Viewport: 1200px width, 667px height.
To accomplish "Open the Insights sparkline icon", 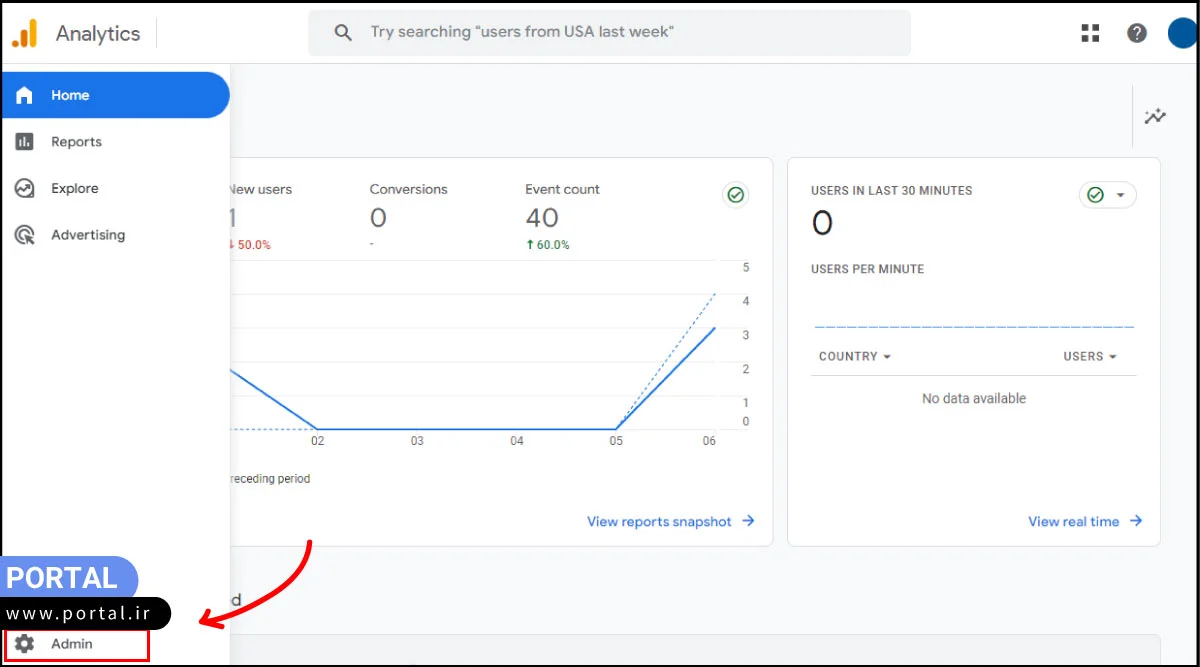I will (x=1155, y=117).
